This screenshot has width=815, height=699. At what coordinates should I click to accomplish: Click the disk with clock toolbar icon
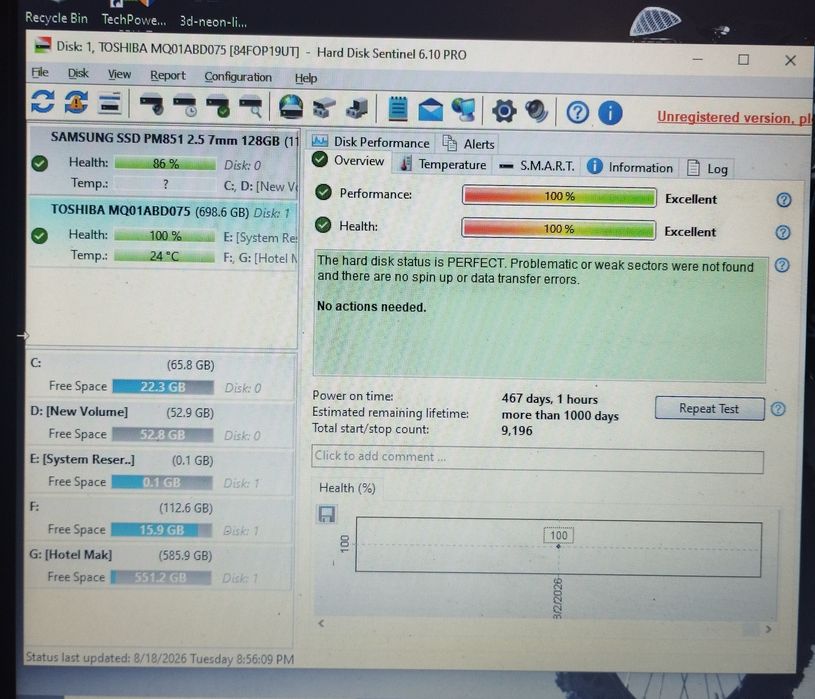pos(185,105)
